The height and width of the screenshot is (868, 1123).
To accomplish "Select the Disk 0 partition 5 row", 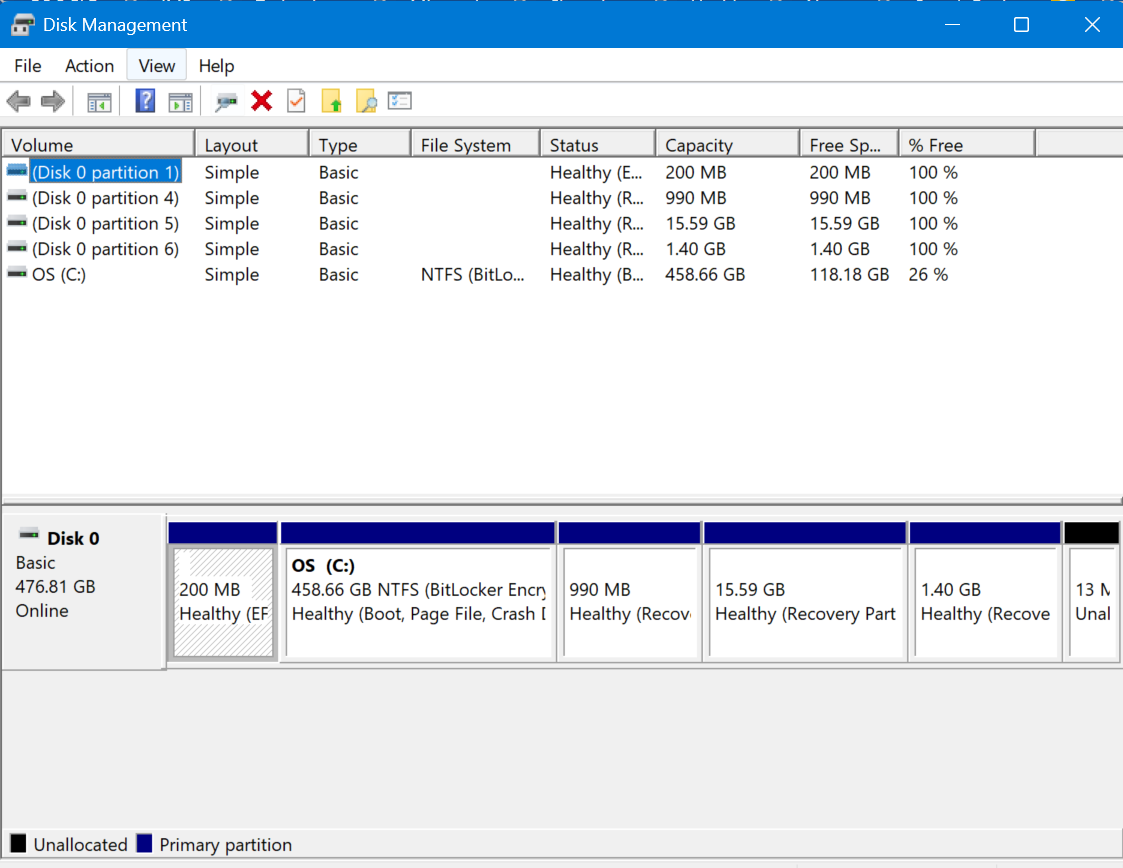I will tap(97, 223).
